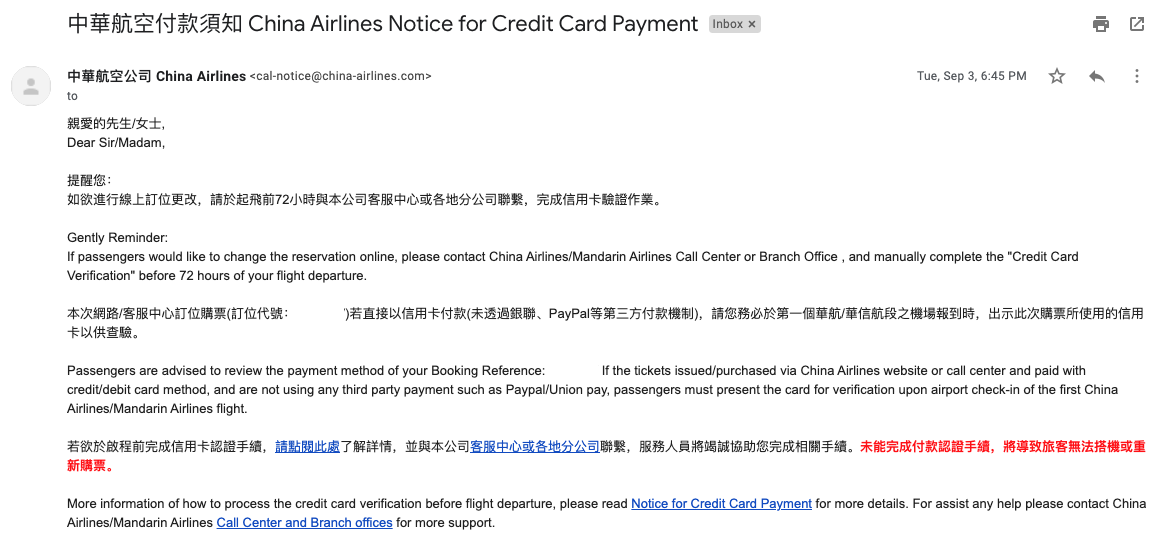Star this message from China Airlines
Image resolution: width=1164 pixels, height=542 pixels.
click(1056, 76)
